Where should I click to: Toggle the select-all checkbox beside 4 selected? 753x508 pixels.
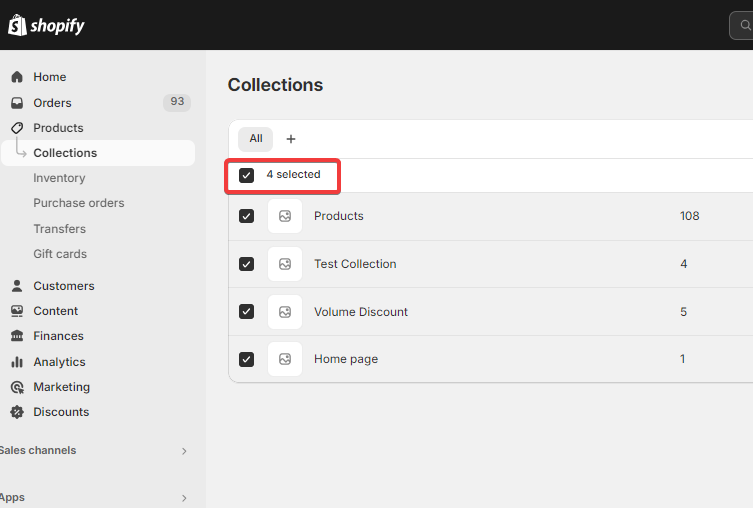click(246, 175)
